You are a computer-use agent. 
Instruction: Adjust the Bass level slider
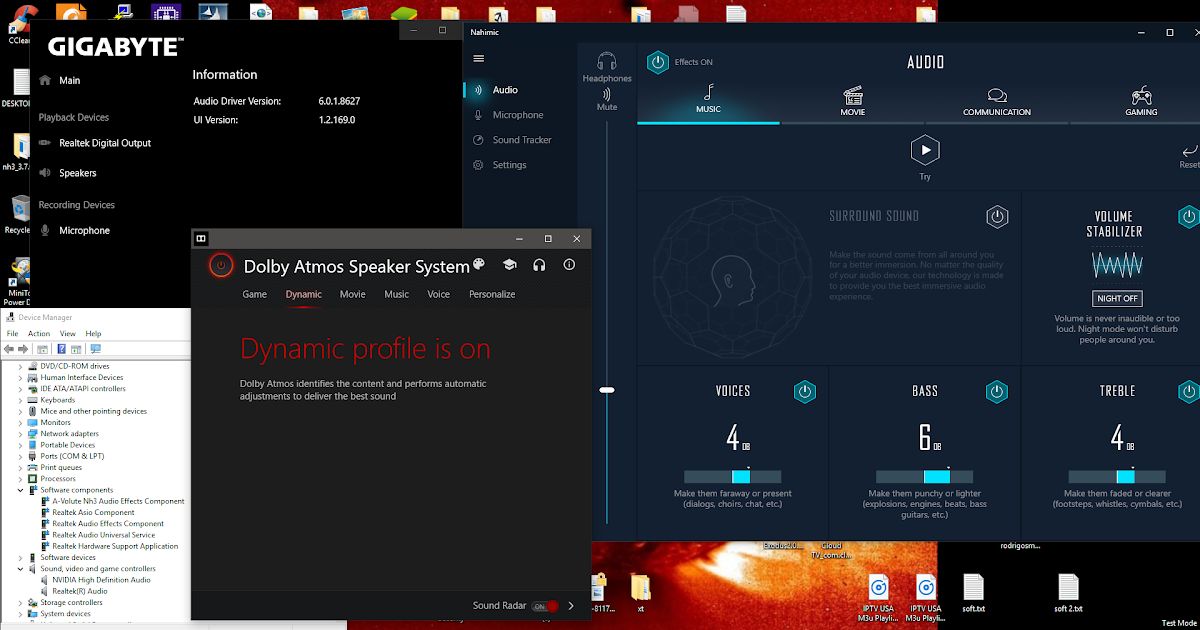[925, 476]
